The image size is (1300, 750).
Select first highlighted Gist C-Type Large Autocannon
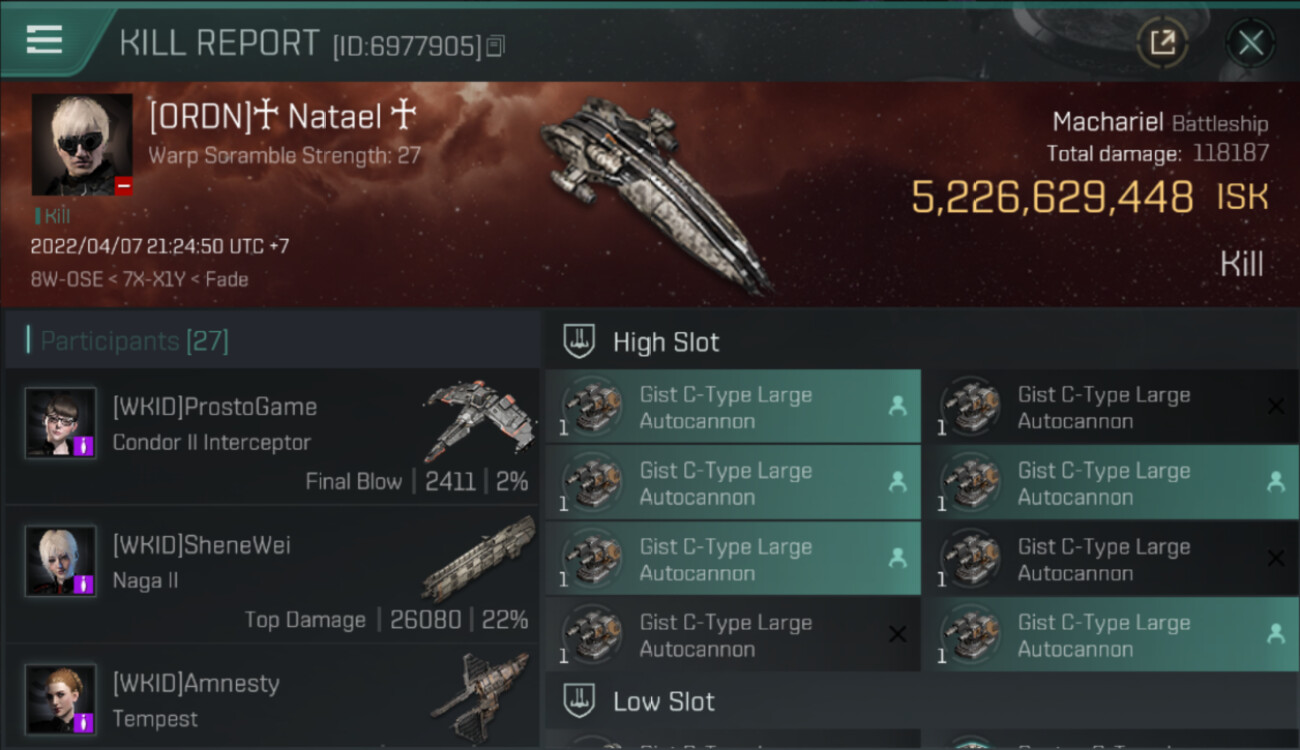[733, 407]
